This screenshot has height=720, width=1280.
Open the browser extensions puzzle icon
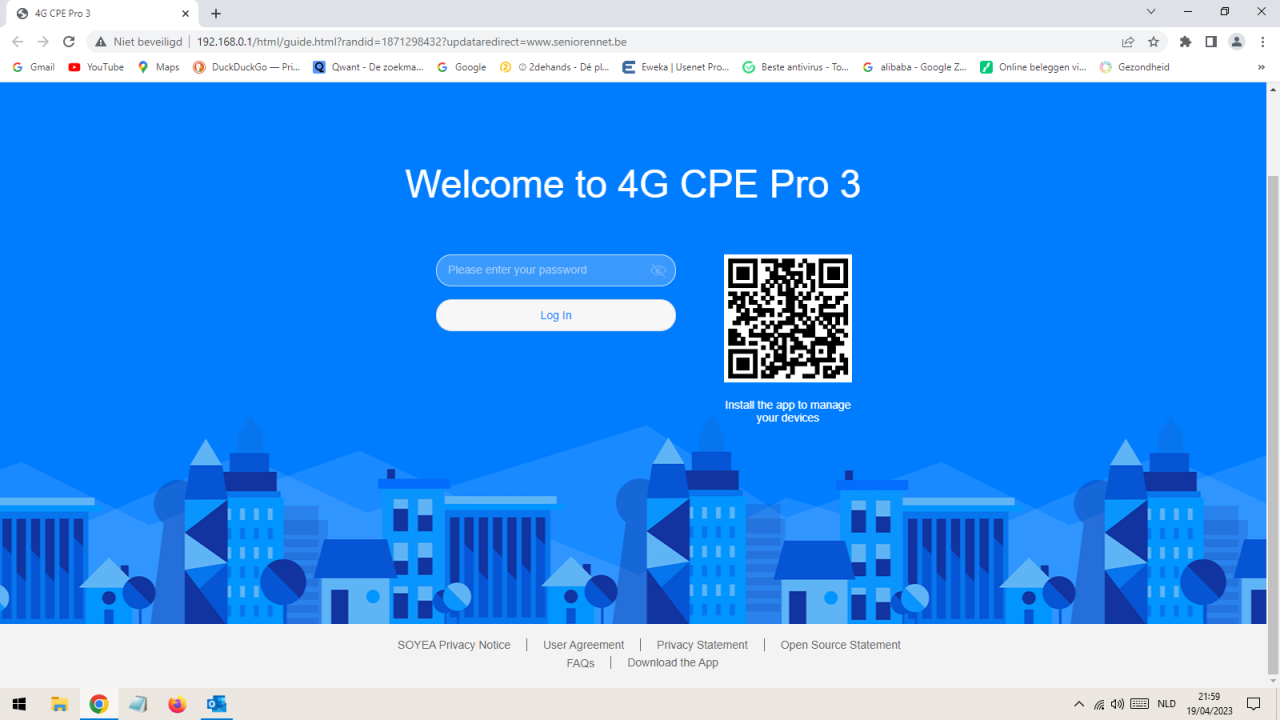tap(1186, 42)
